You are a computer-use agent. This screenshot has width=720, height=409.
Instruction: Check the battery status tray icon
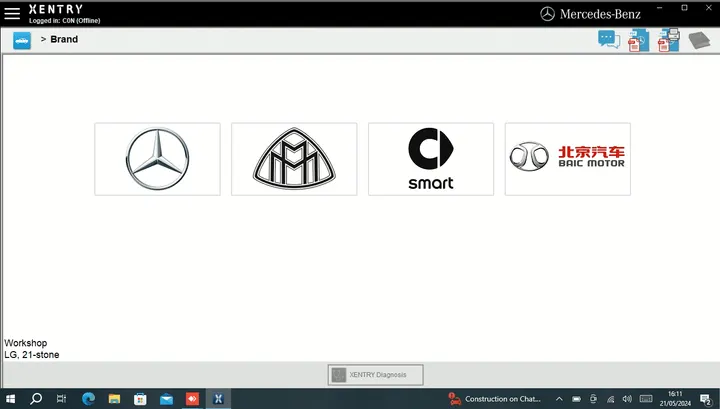[576, 399]
